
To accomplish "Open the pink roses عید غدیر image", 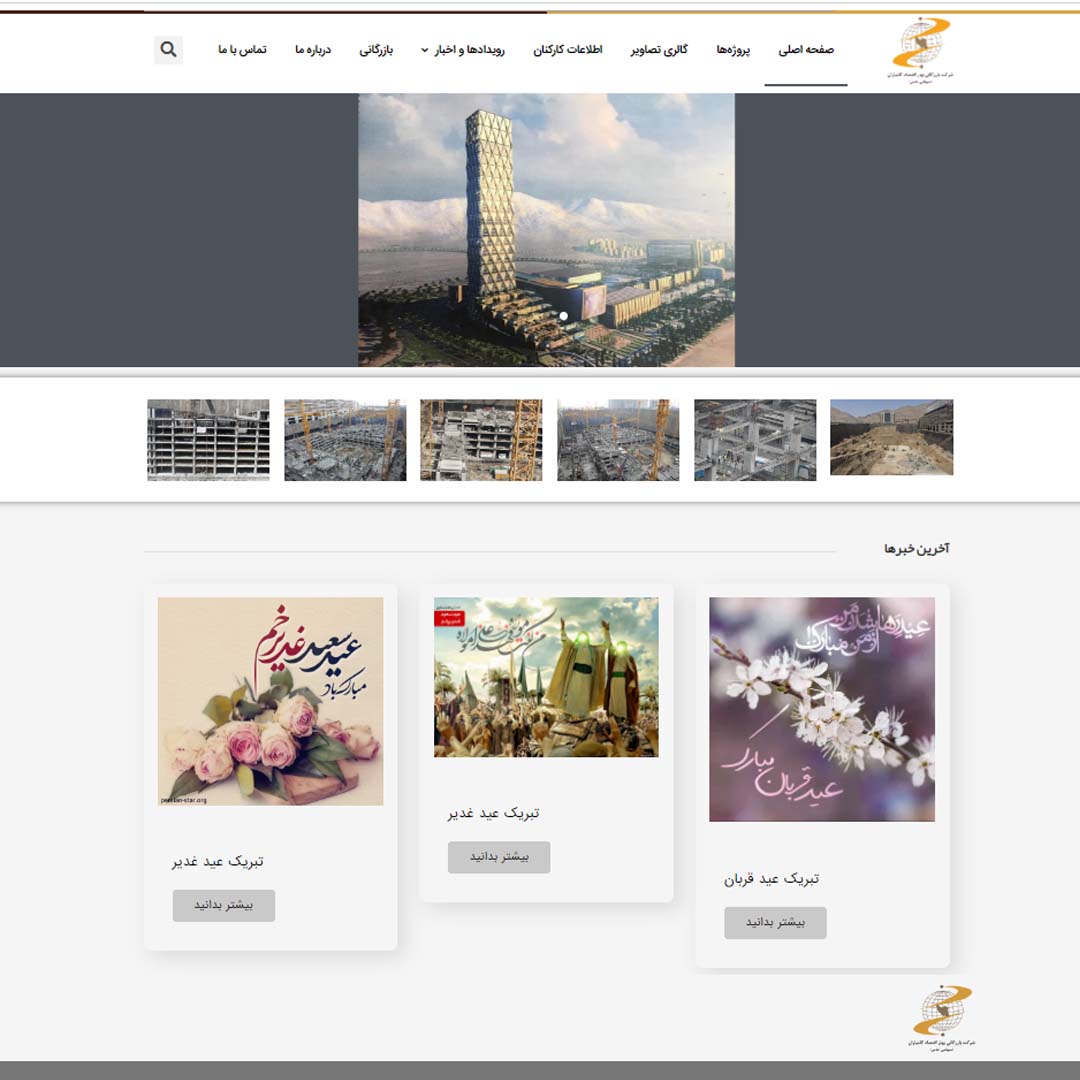I will pyautogui.click(x=270, y=701).
